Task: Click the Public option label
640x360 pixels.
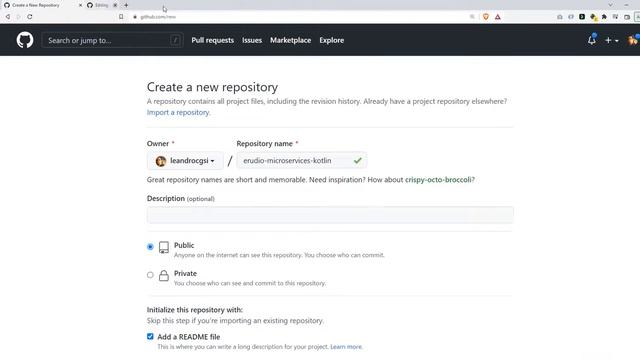Action: point(184,245)
